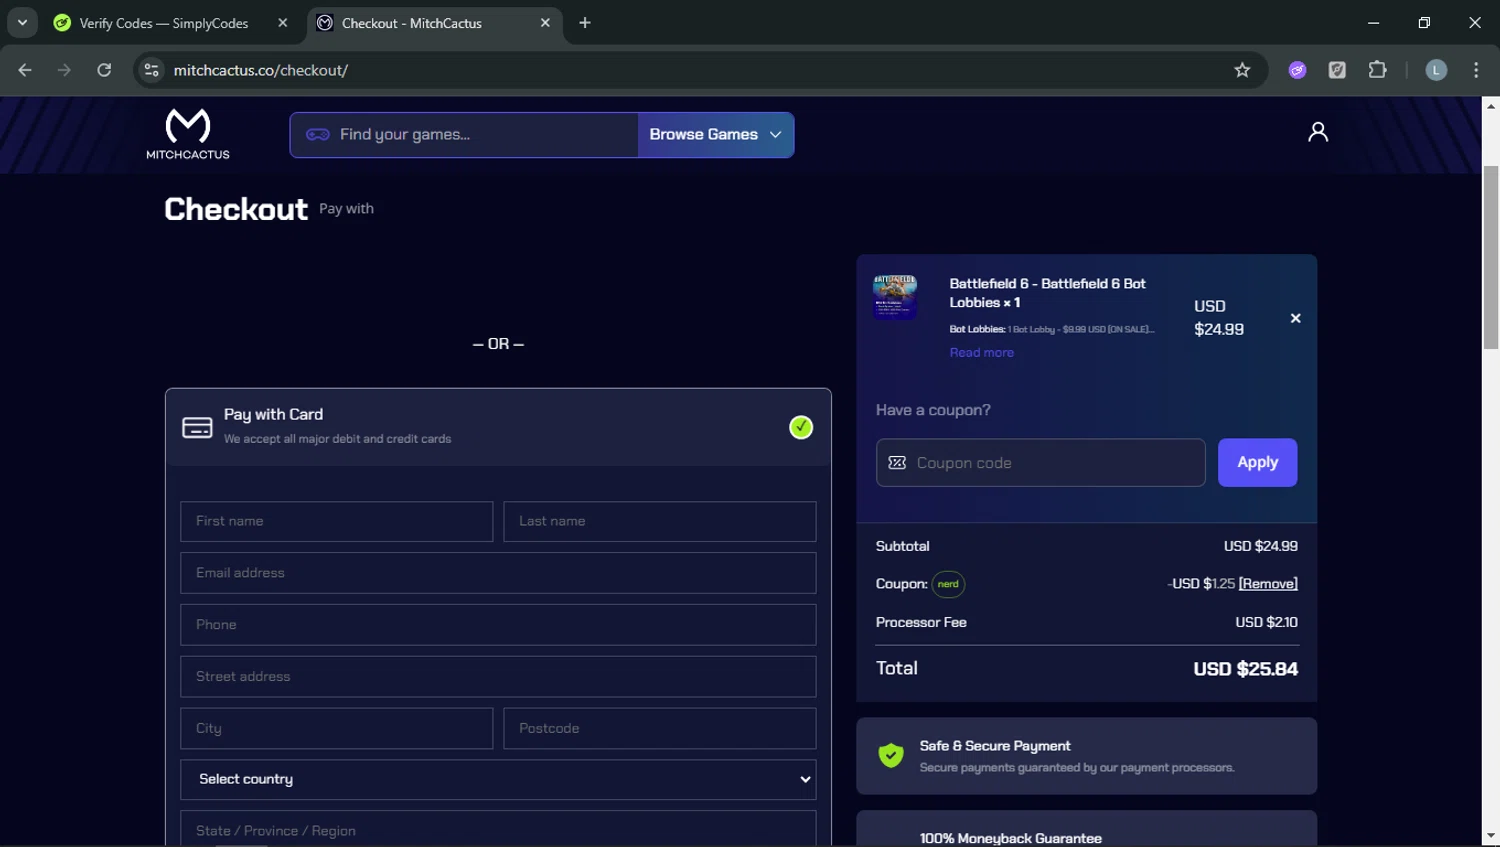The image size is (1500, 847).
Task: Click the Apply coupon button
Action: (1257, 462)
